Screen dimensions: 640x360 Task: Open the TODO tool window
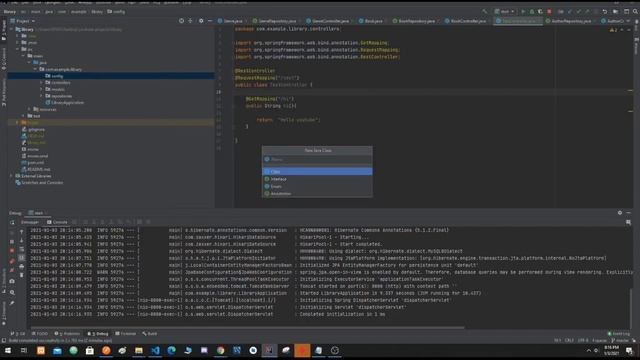coord(40,333)
